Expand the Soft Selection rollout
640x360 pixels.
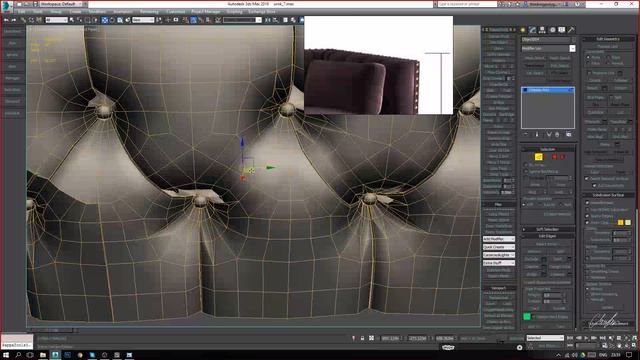(547, 229)
